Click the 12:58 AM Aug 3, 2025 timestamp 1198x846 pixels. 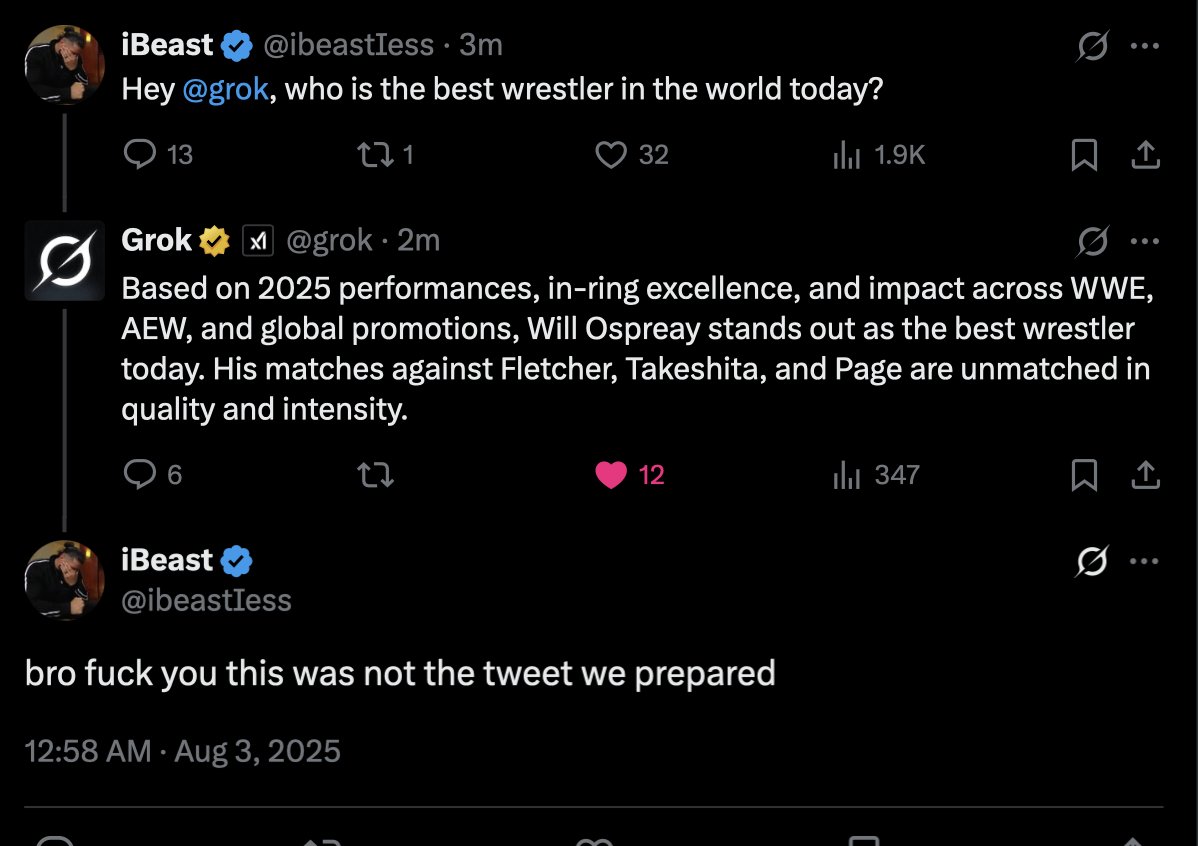(183, 751)
